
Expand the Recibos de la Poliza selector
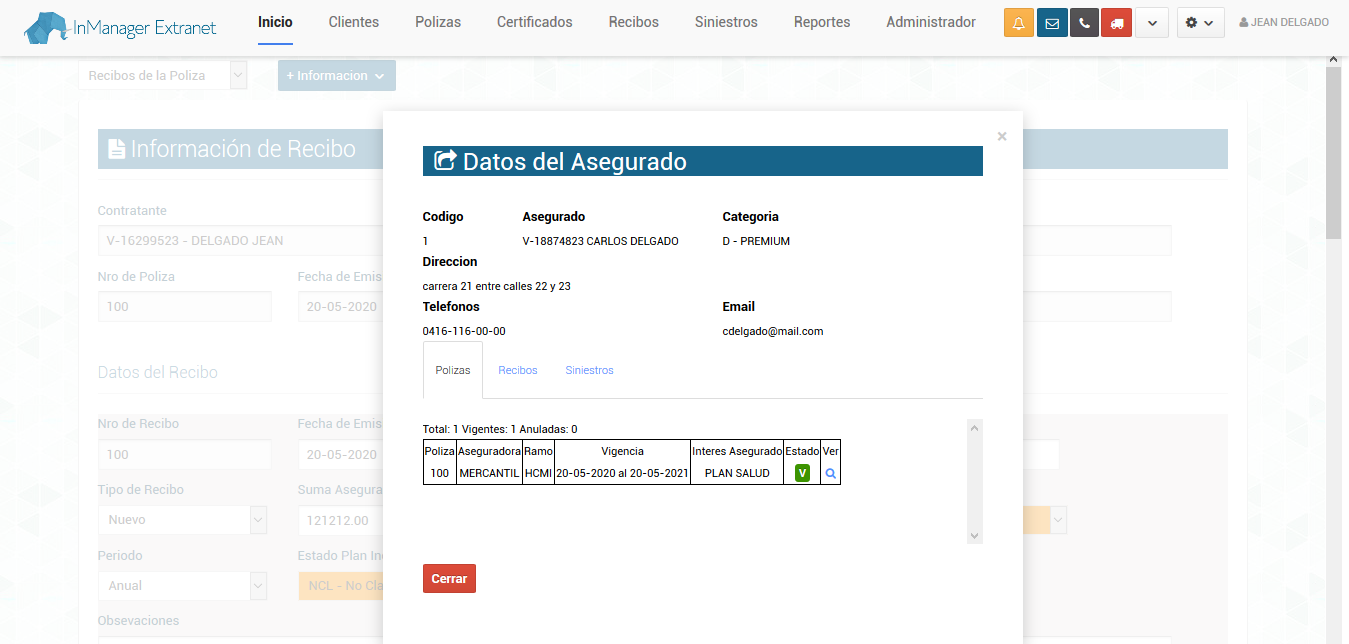238,76
